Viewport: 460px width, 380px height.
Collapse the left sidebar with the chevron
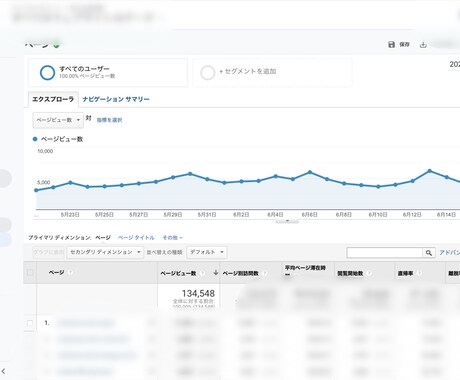3,371
